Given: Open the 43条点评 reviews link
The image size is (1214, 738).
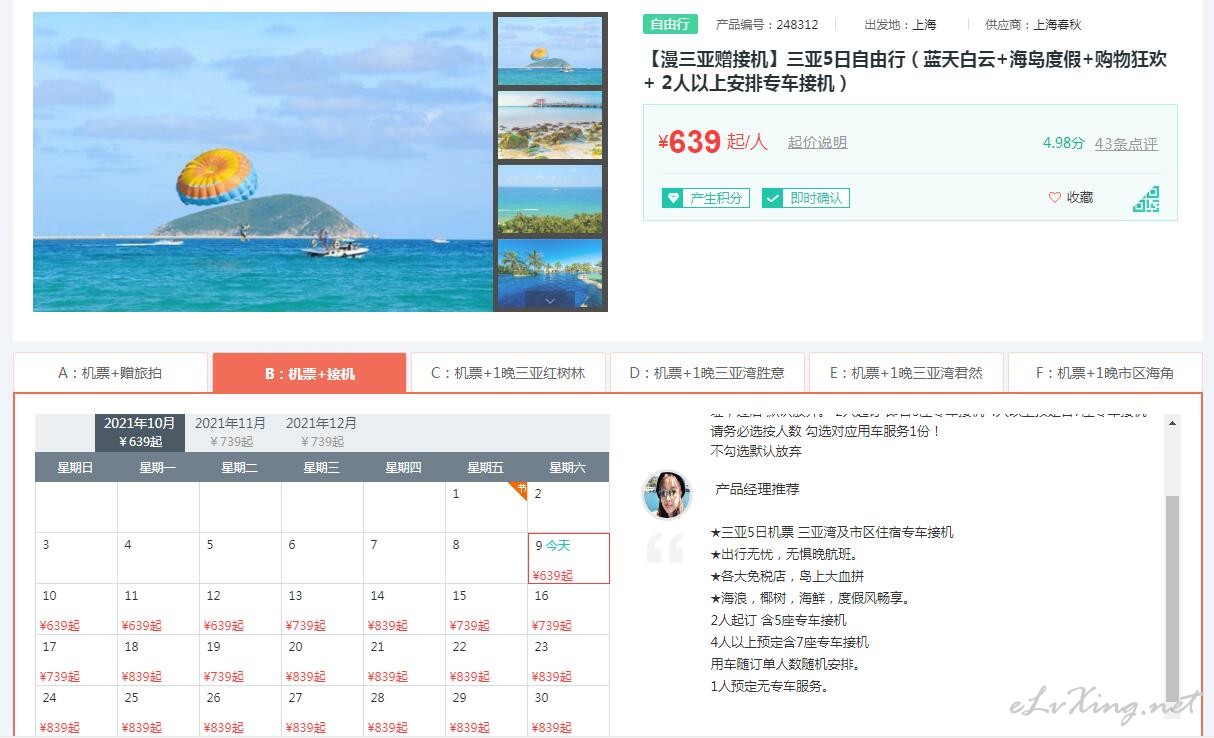Looking at the screenshot, I should [1126, 143].
